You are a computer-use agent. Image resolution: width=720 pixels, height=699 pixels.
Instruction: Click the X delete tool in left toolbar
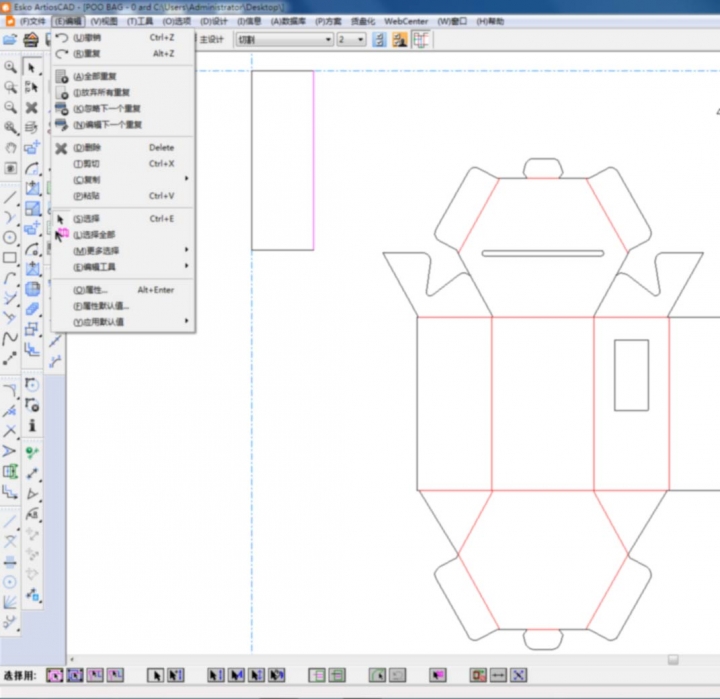(32, 108)
